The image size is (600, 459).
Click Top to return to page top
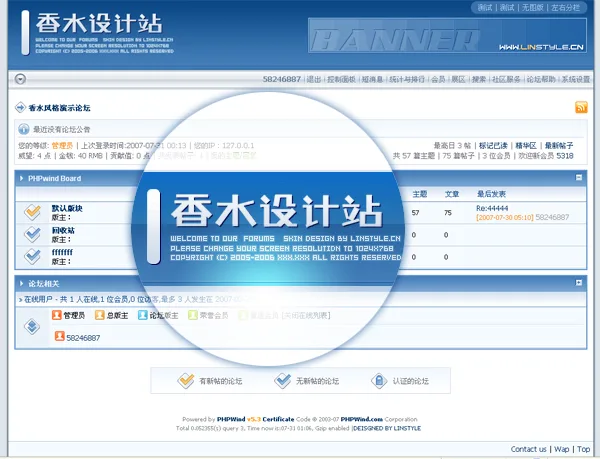click(584, 449)
